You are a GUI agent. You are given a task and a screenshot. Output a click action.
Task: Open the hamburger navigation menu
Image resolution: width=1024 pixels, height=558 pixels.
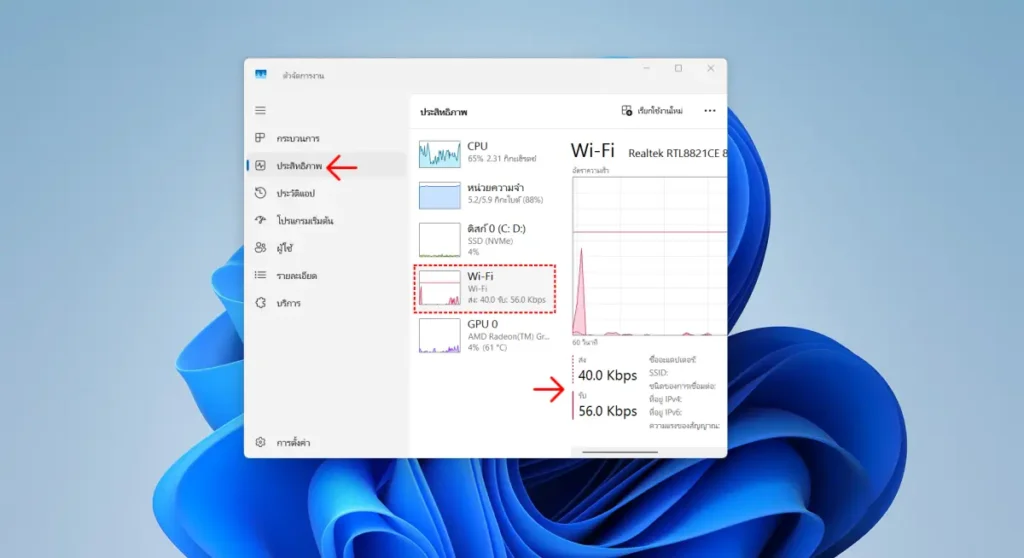click(x=260, y=110)
